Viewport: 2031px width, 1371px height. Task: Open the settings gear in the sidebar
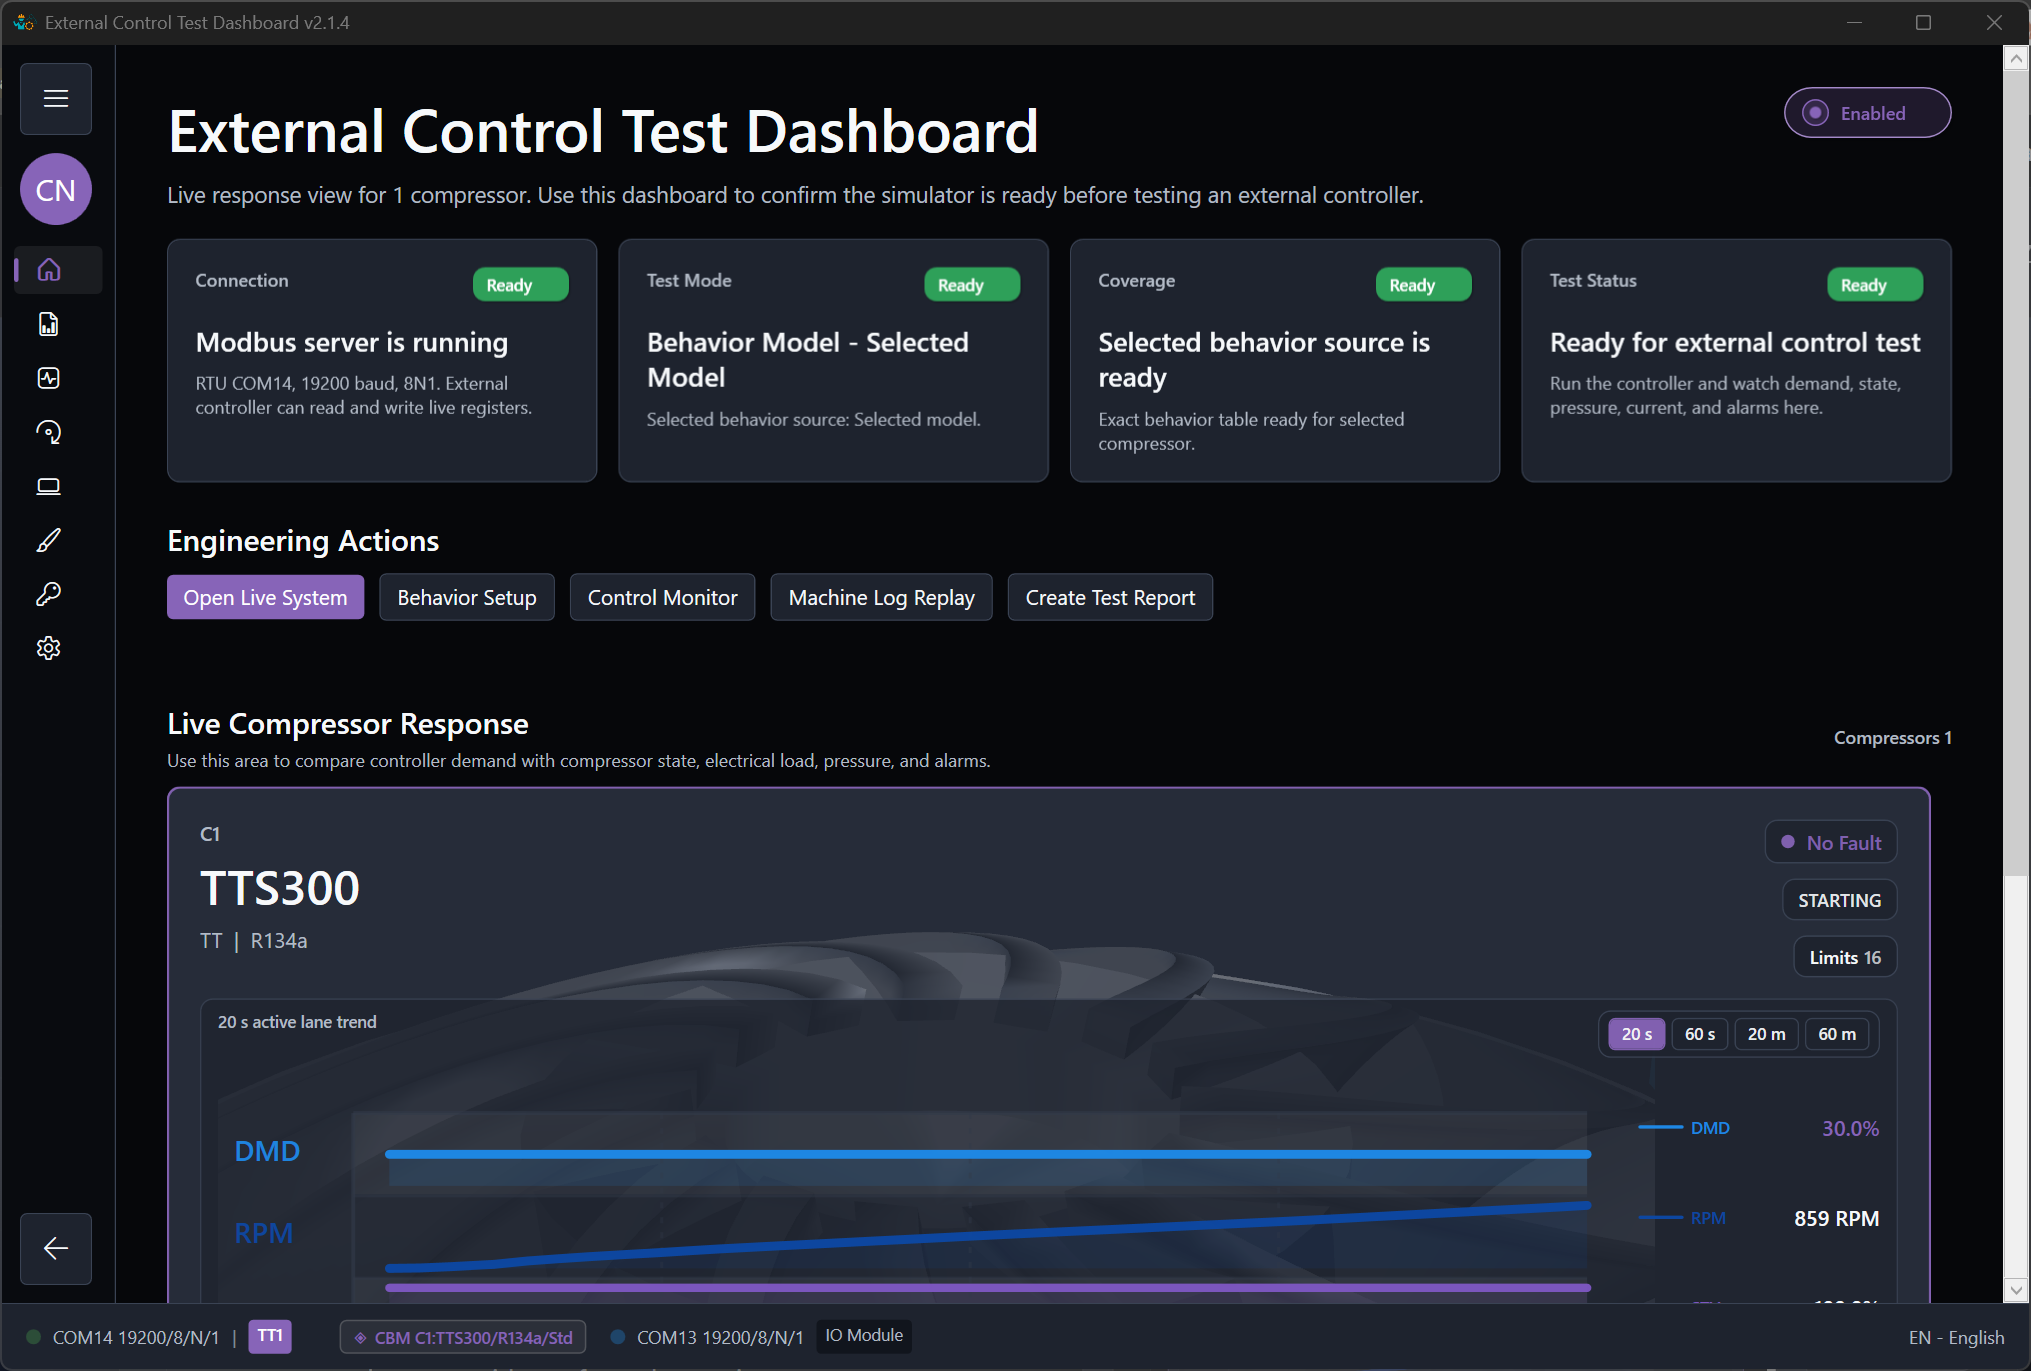[49, 648]
